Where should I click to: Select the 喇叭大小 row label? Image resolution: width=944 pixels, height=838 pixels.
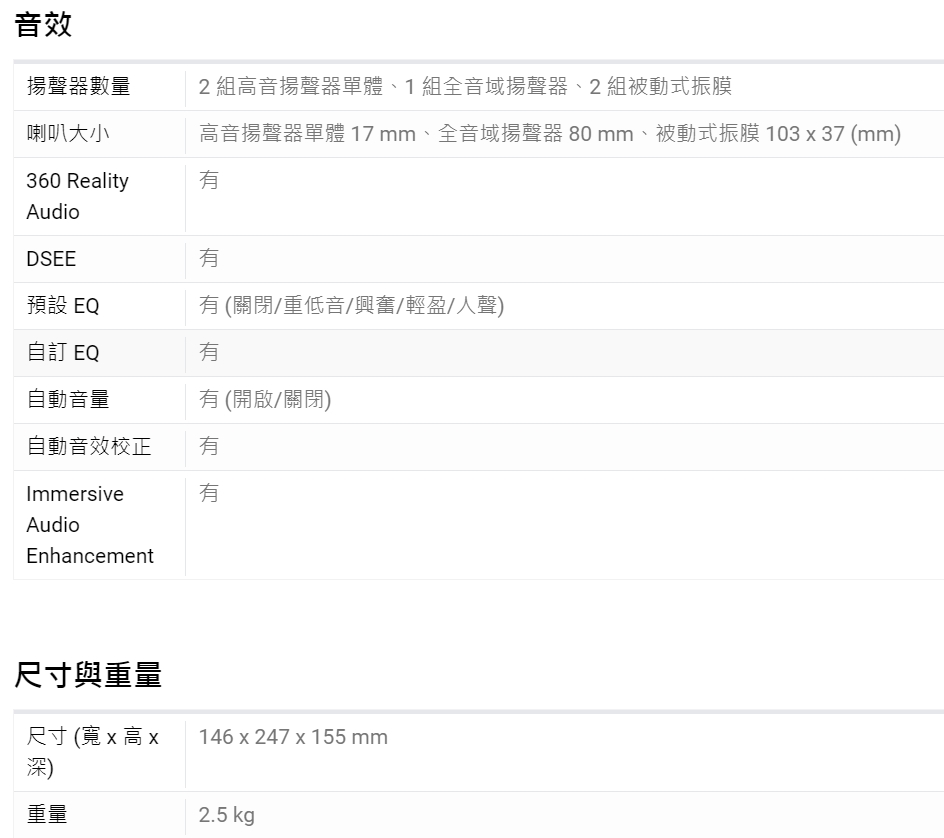pos(68,134)
